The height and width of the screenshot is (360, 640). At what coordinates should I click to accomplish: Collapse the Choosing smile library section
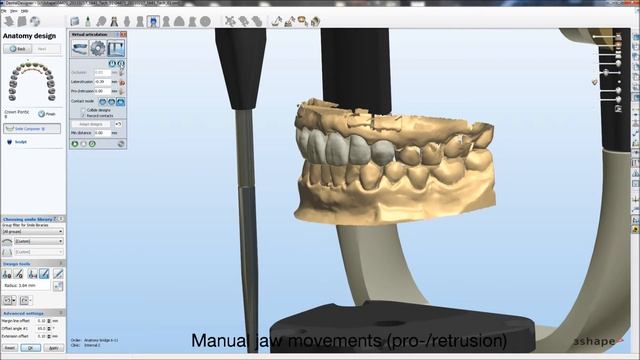click(x=61, y=219)
